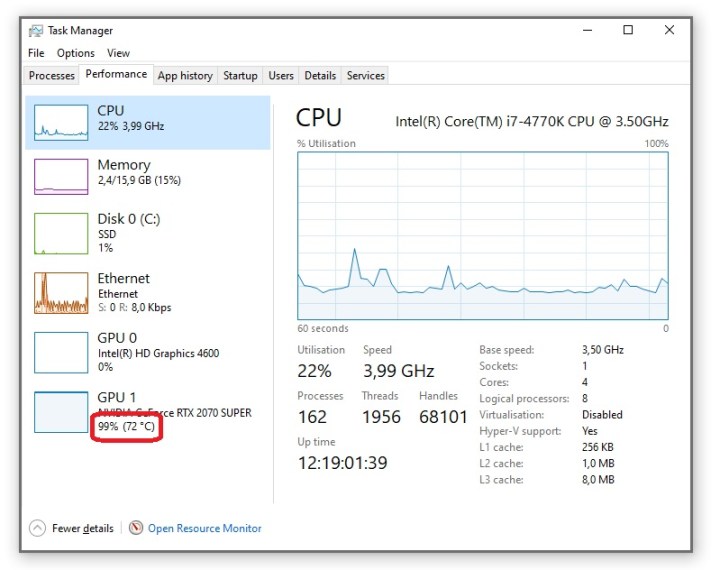Open the Options menu
This screenshot has height=570, width=720.
coord(75,53)
